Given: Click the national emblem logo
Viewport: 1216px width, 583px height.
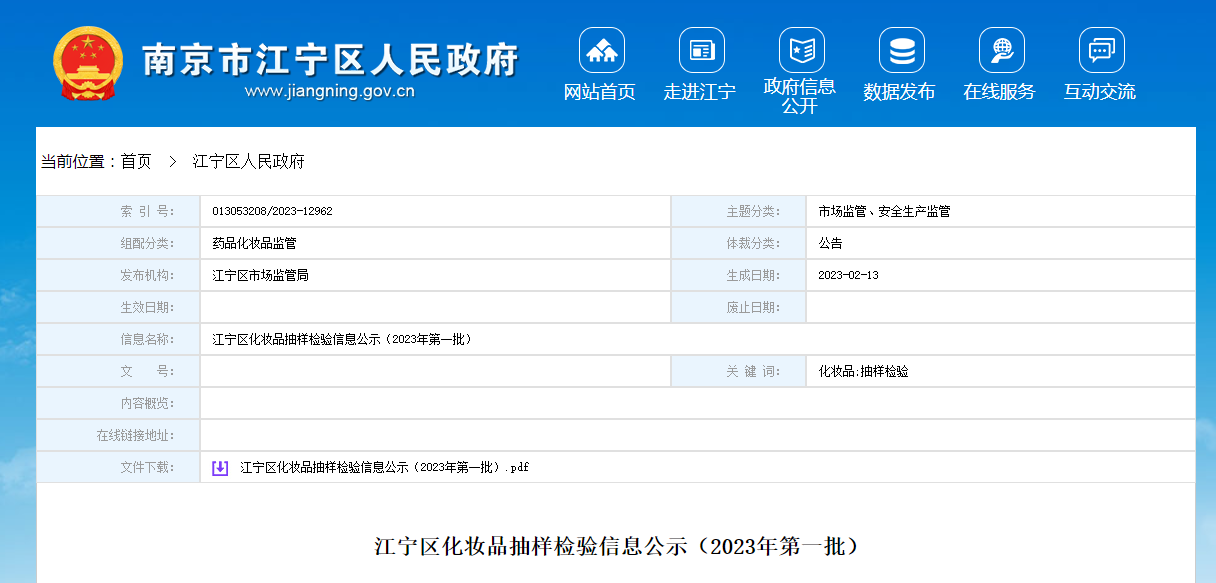Looking at the screenshot, I should click(88, 63).
